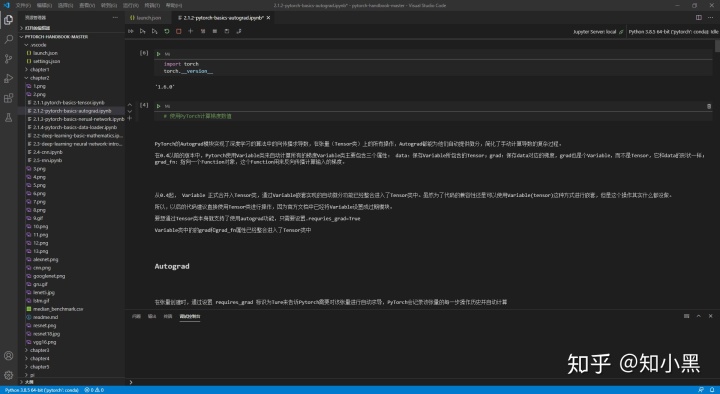Open the Help menu (帮助)
This screenshot has width=720, height=394.
(174, 6)
